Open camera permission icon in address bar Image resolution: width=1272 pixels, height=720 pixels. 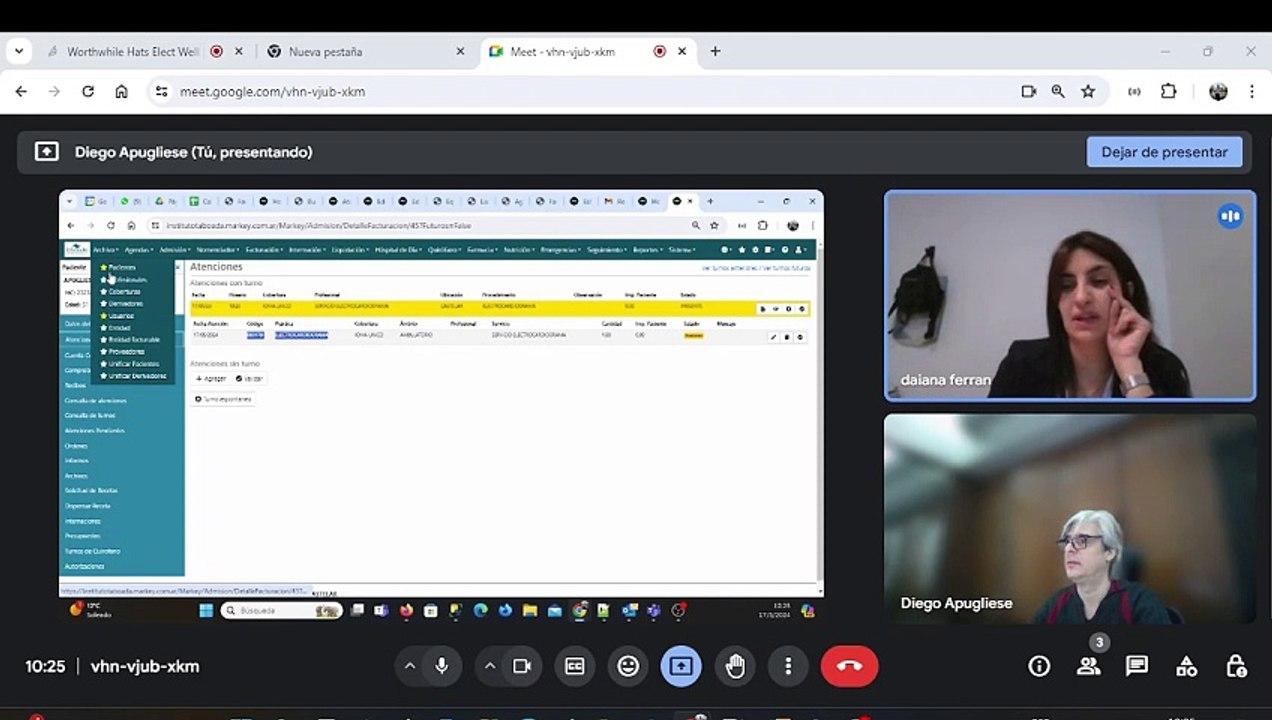coord(1028,91)
